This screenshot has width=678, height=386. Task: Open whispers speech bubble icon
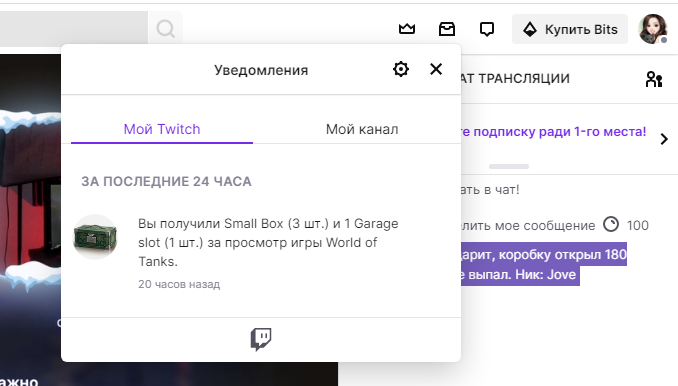(487, 29)
